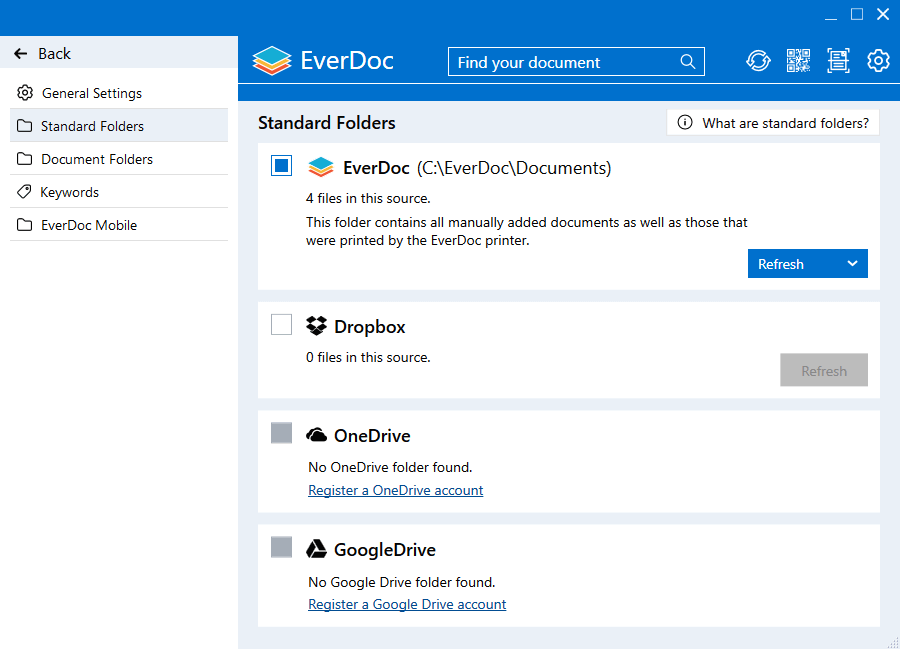Click the document scan icon in toolbar

(838, 60)
